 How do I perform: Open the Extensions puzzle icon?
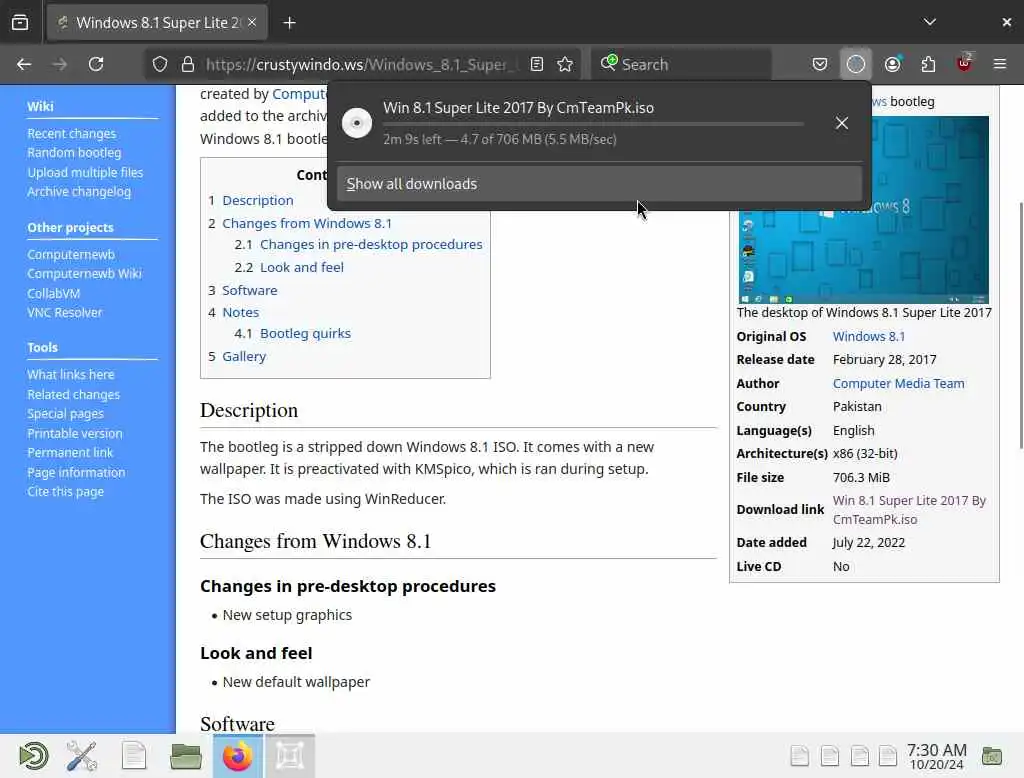coord(928,64)
